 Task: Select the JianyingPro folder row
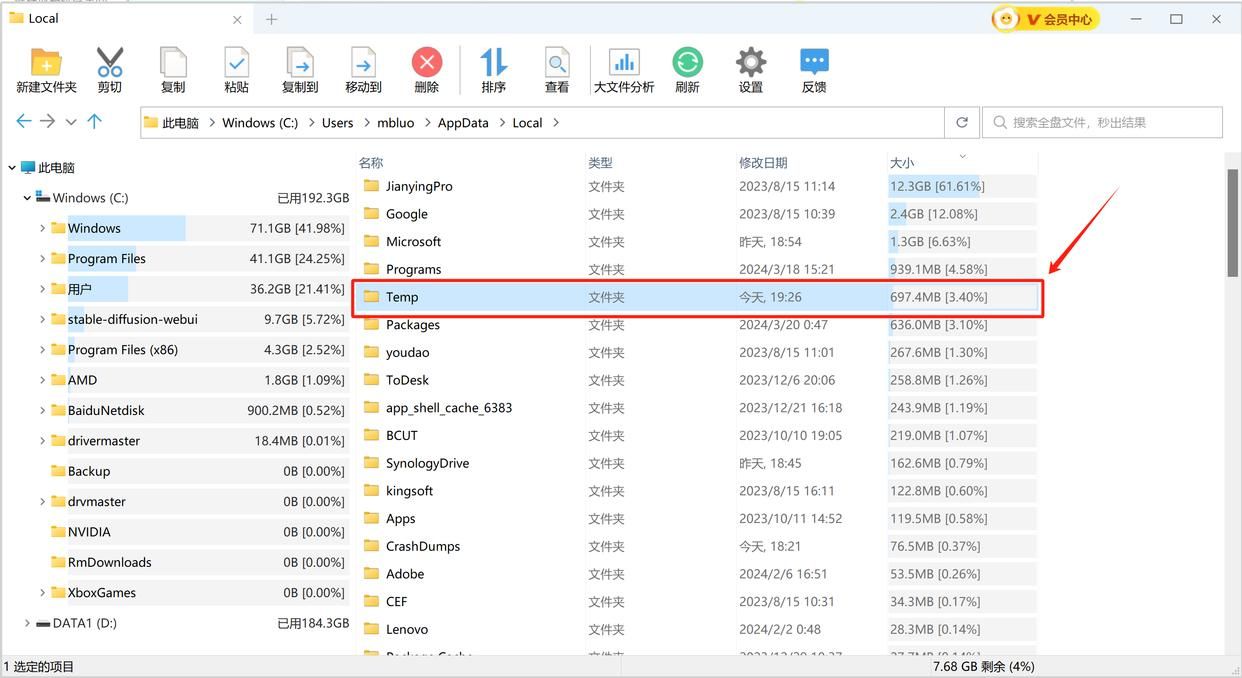[696, 186]
